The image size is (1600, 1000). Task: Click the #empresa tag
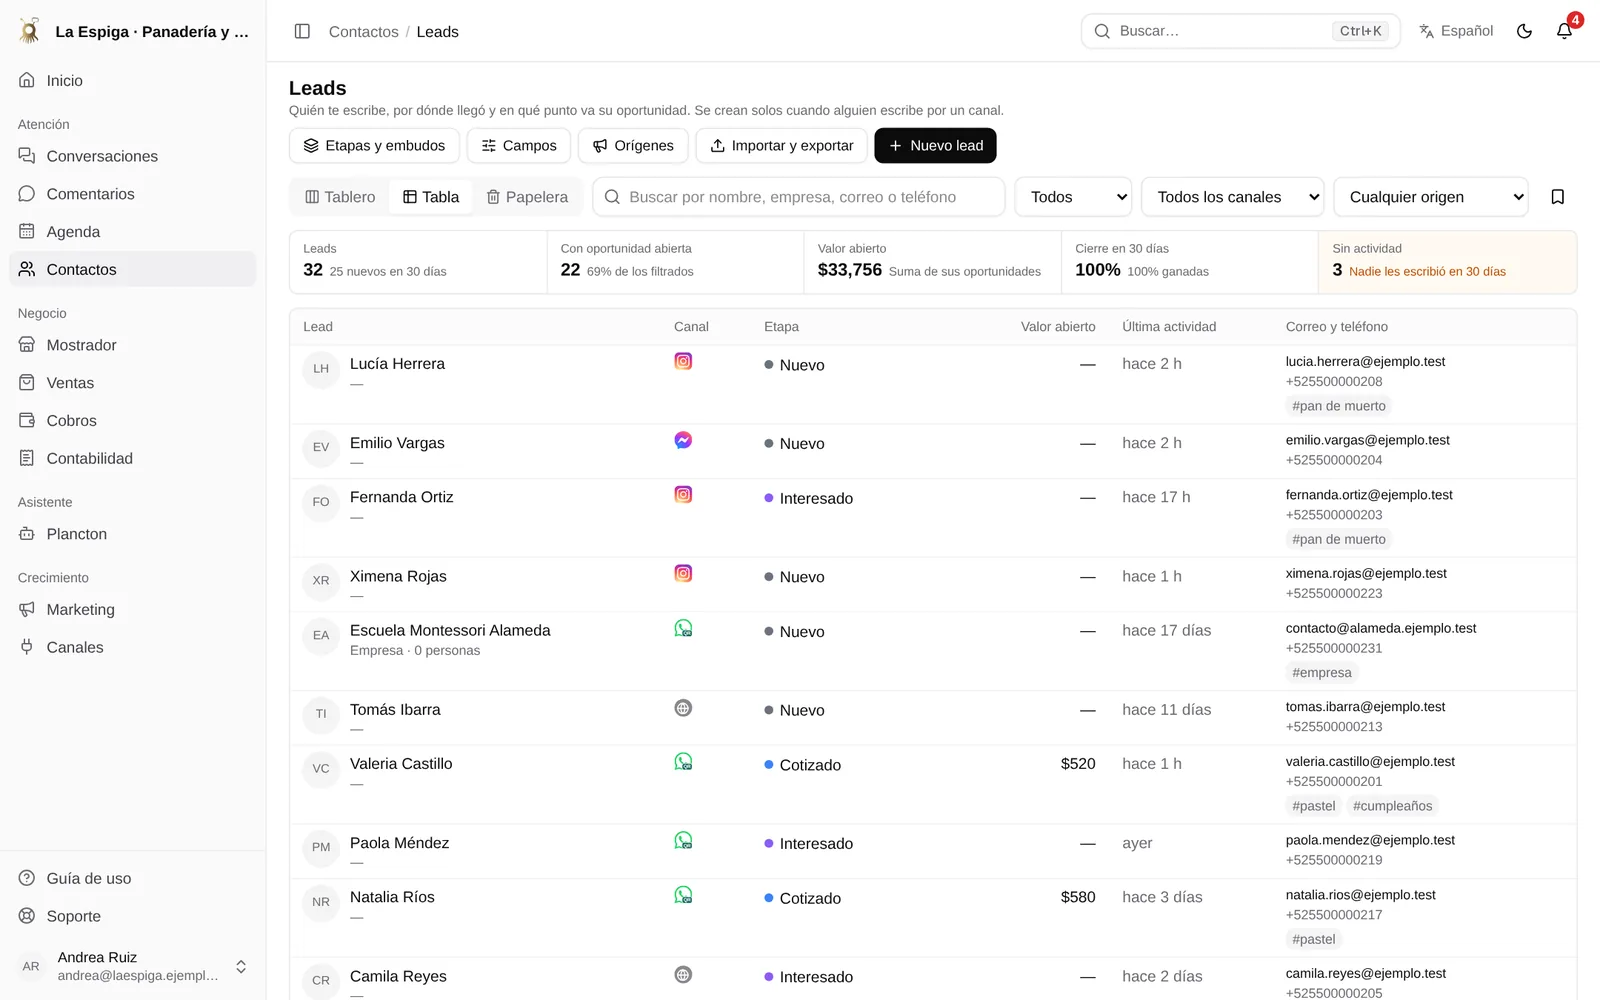1322,673
